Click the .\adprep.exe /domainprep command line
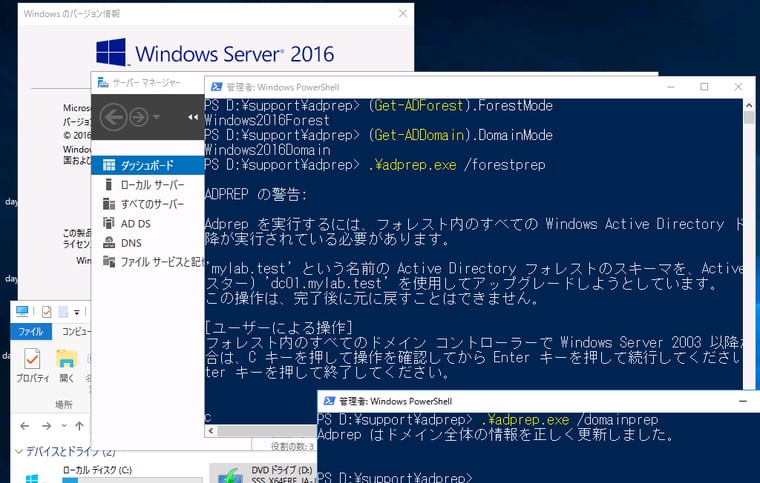Screen dimensions: 760x483 pyautogui.click(x=570, y=420)
